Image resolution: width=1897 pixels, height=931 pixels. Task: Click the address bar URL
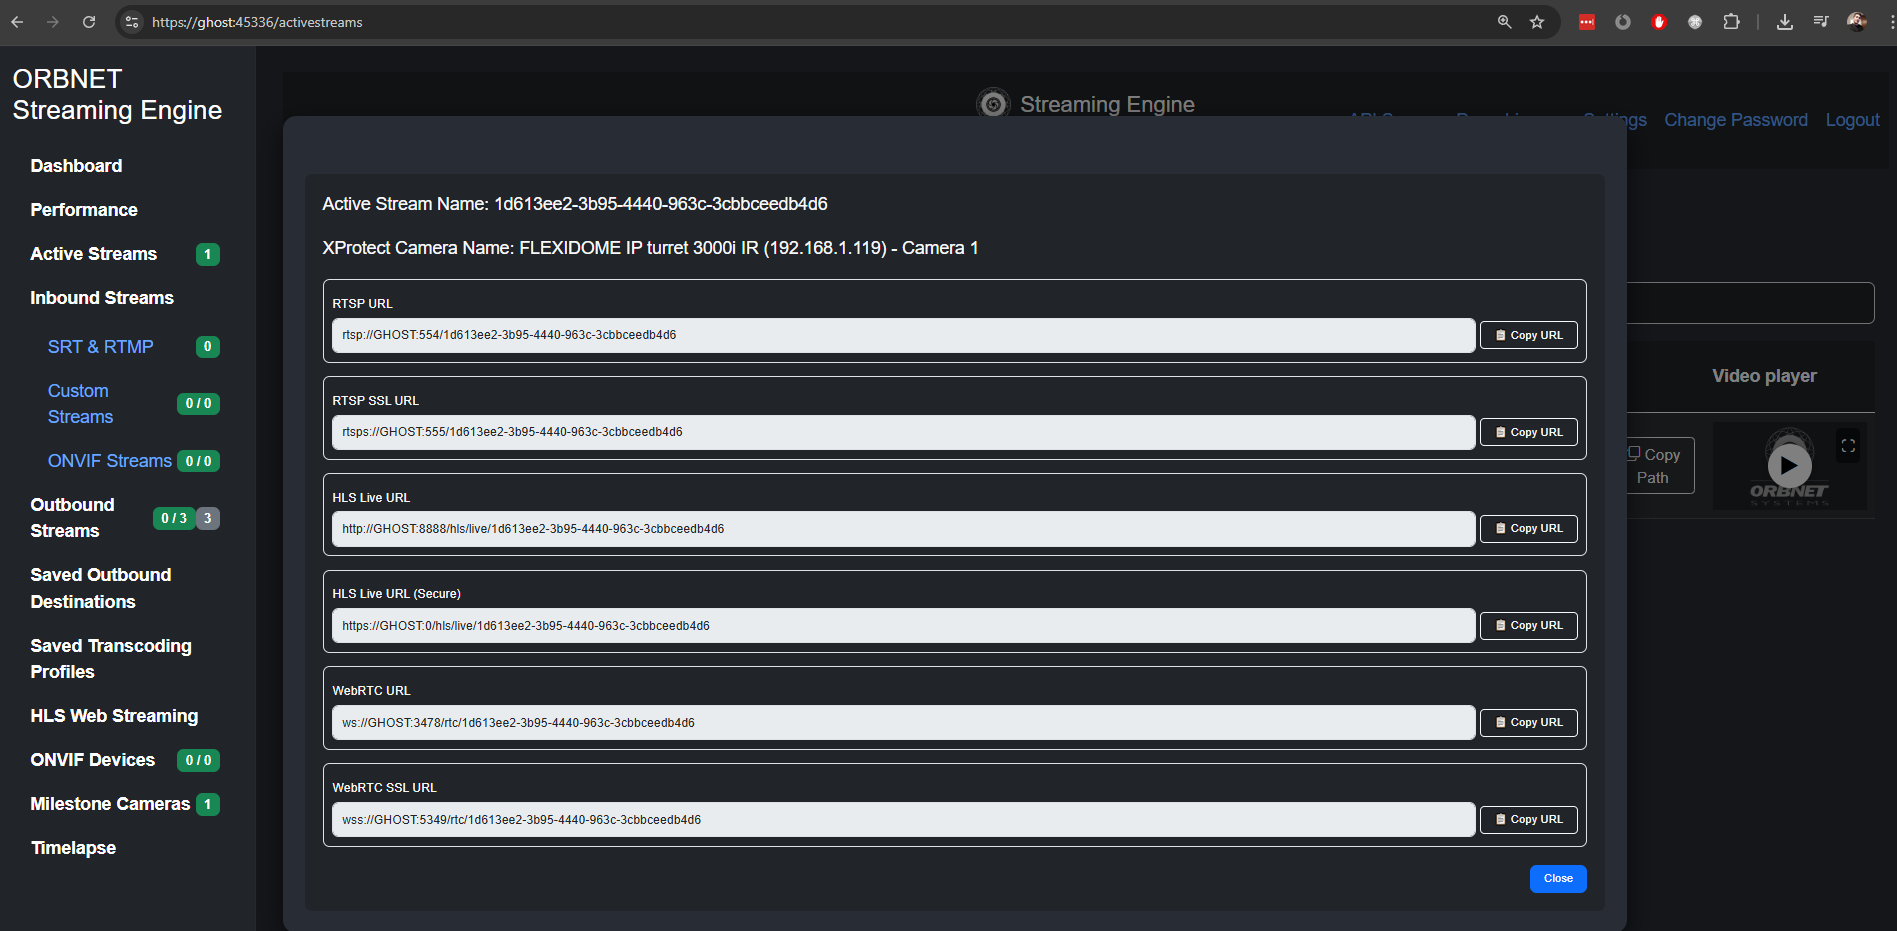pos(257,22)
